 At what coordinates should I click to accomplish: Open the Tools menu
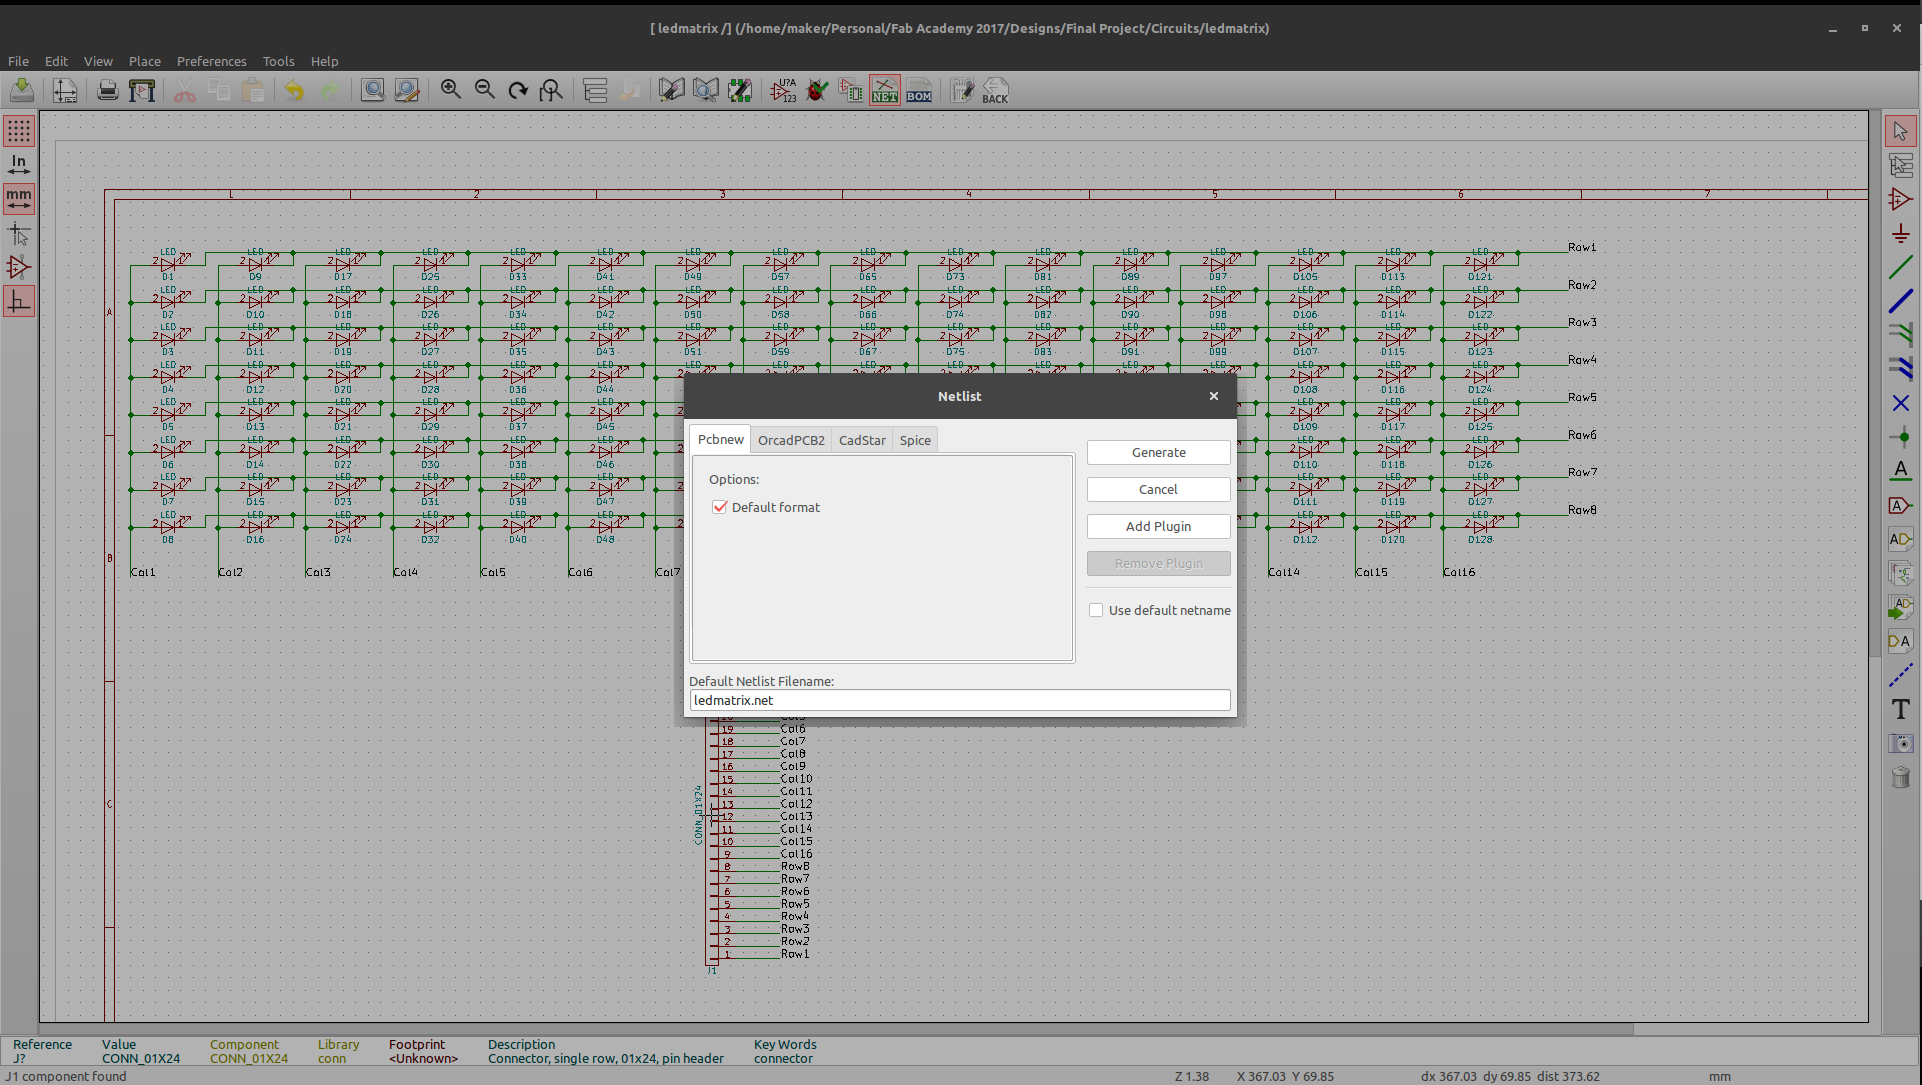click(278, 61)
